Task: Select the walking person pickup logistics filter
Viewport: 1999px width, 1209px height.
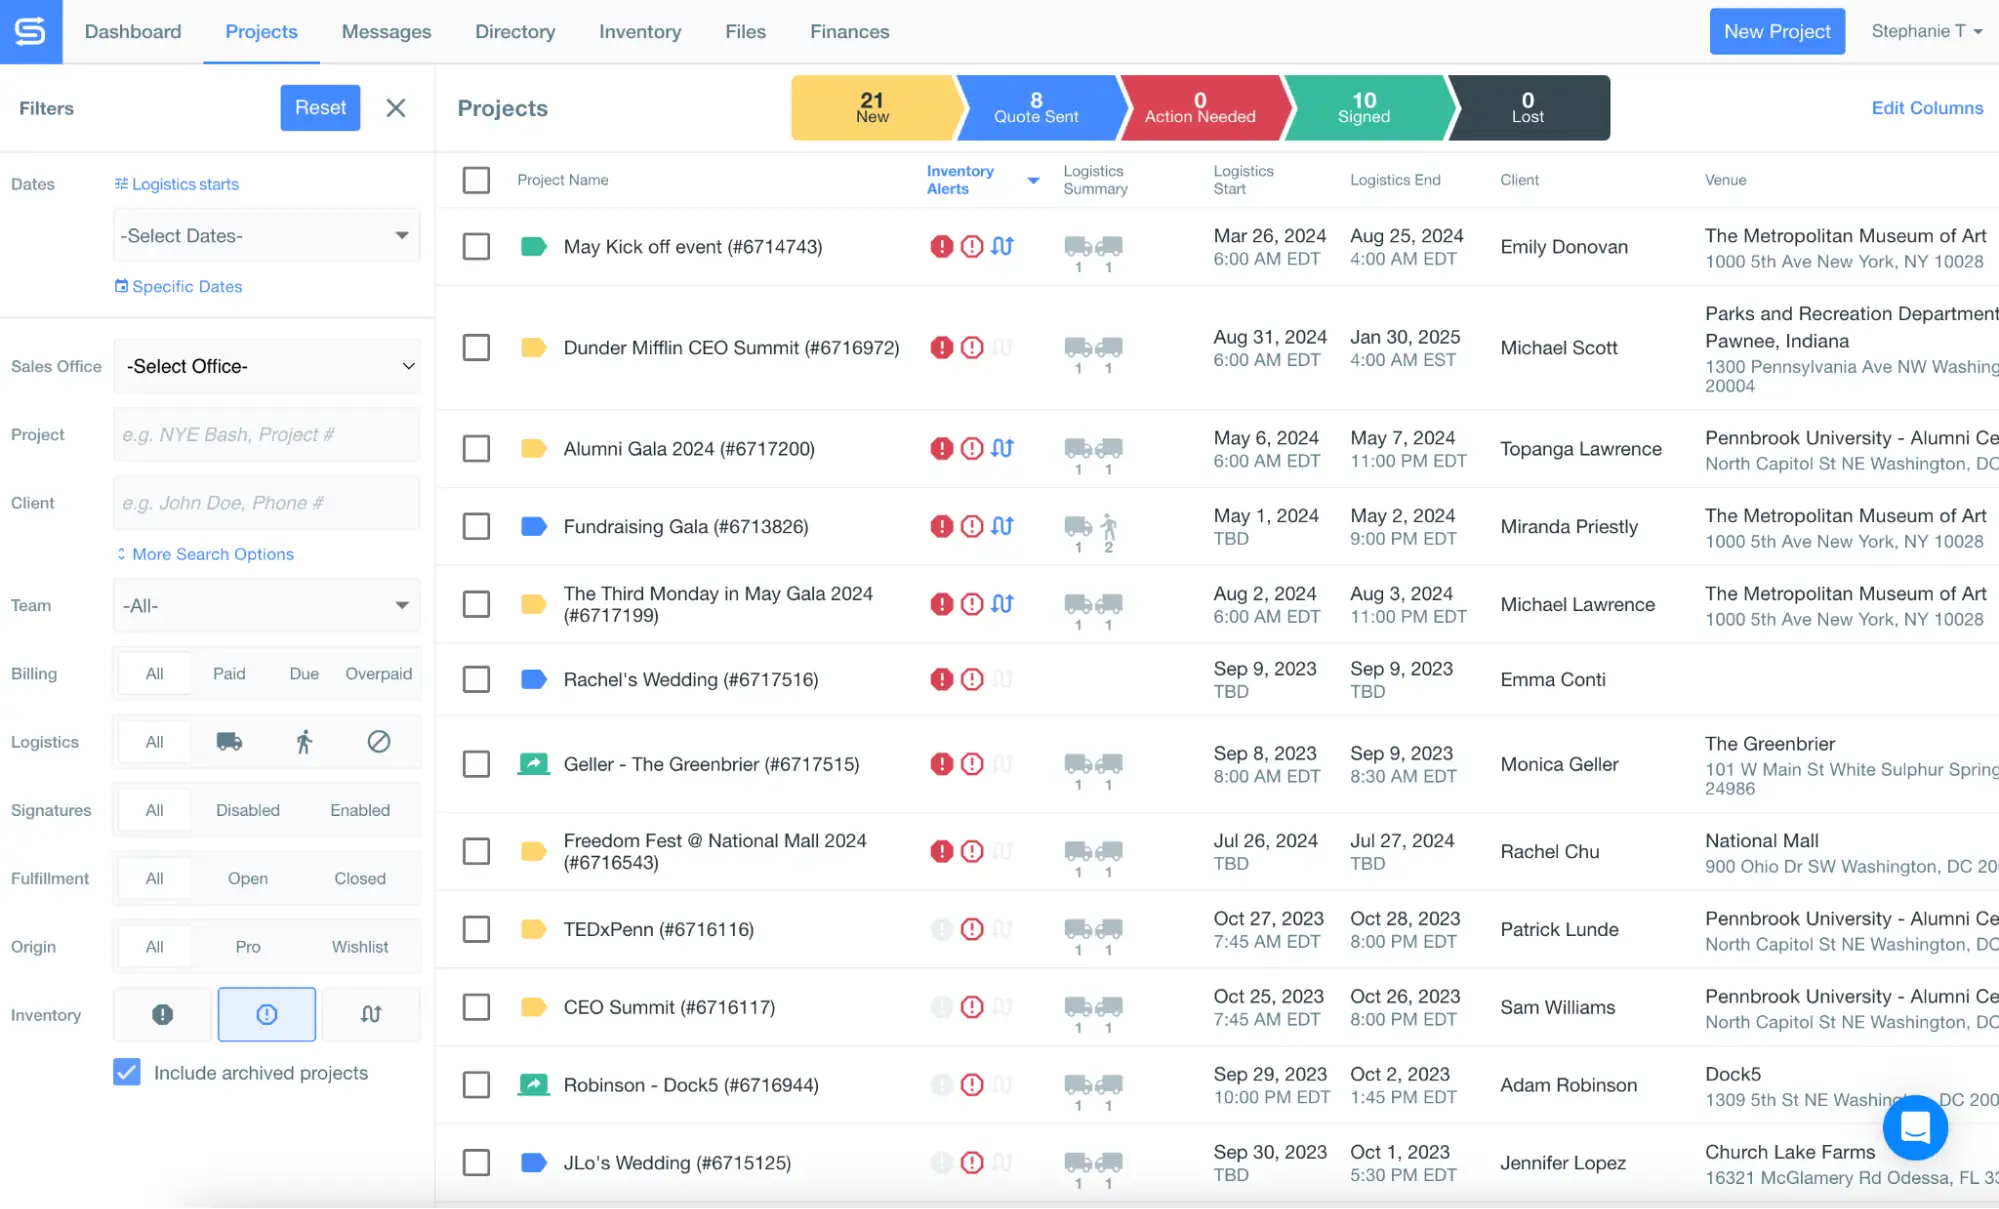Action: (304, 742)
